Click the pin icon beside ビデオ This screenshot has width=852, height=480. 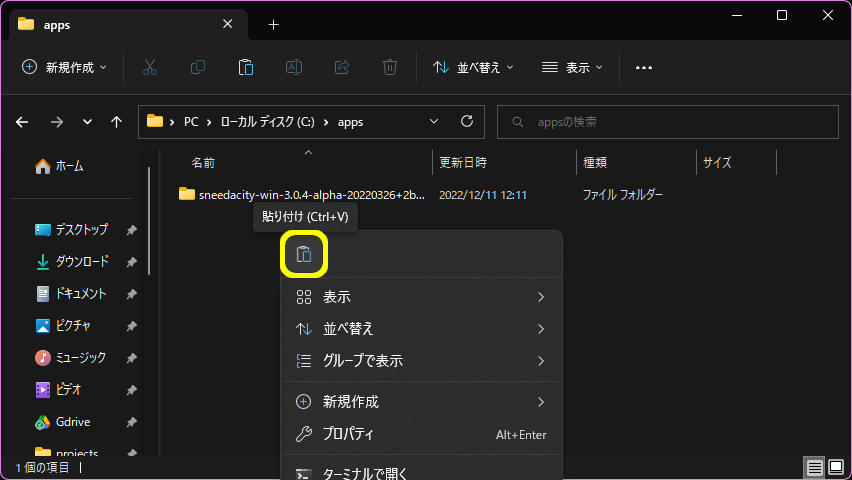[x=131, y=390]
